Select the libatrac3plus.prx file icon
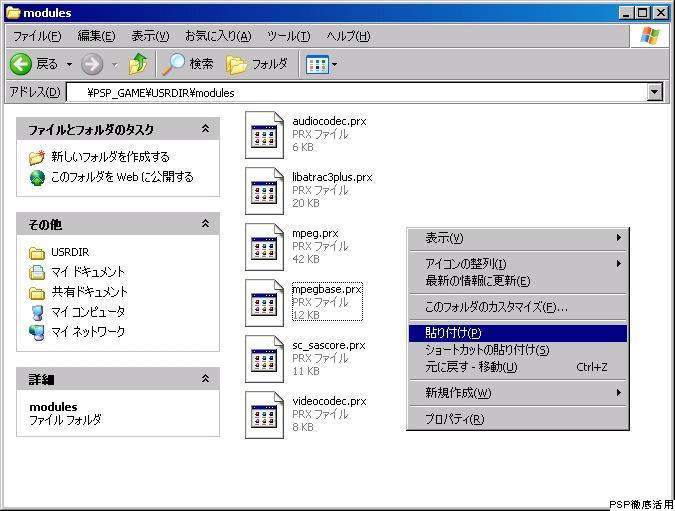Viewport: 675px width, 511px height. tap(264, 191)
